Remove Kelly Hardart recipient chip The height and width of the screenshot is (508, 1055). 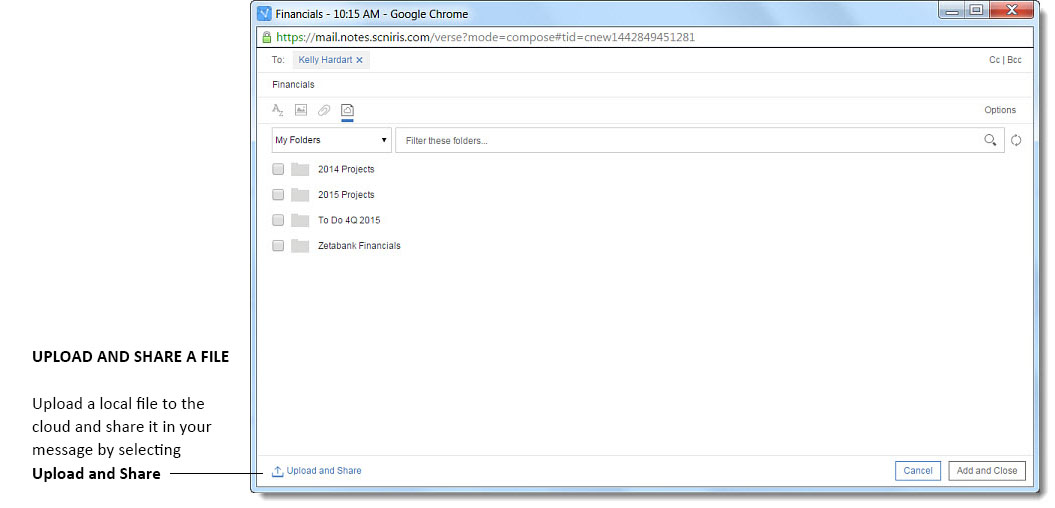[359, 60]
